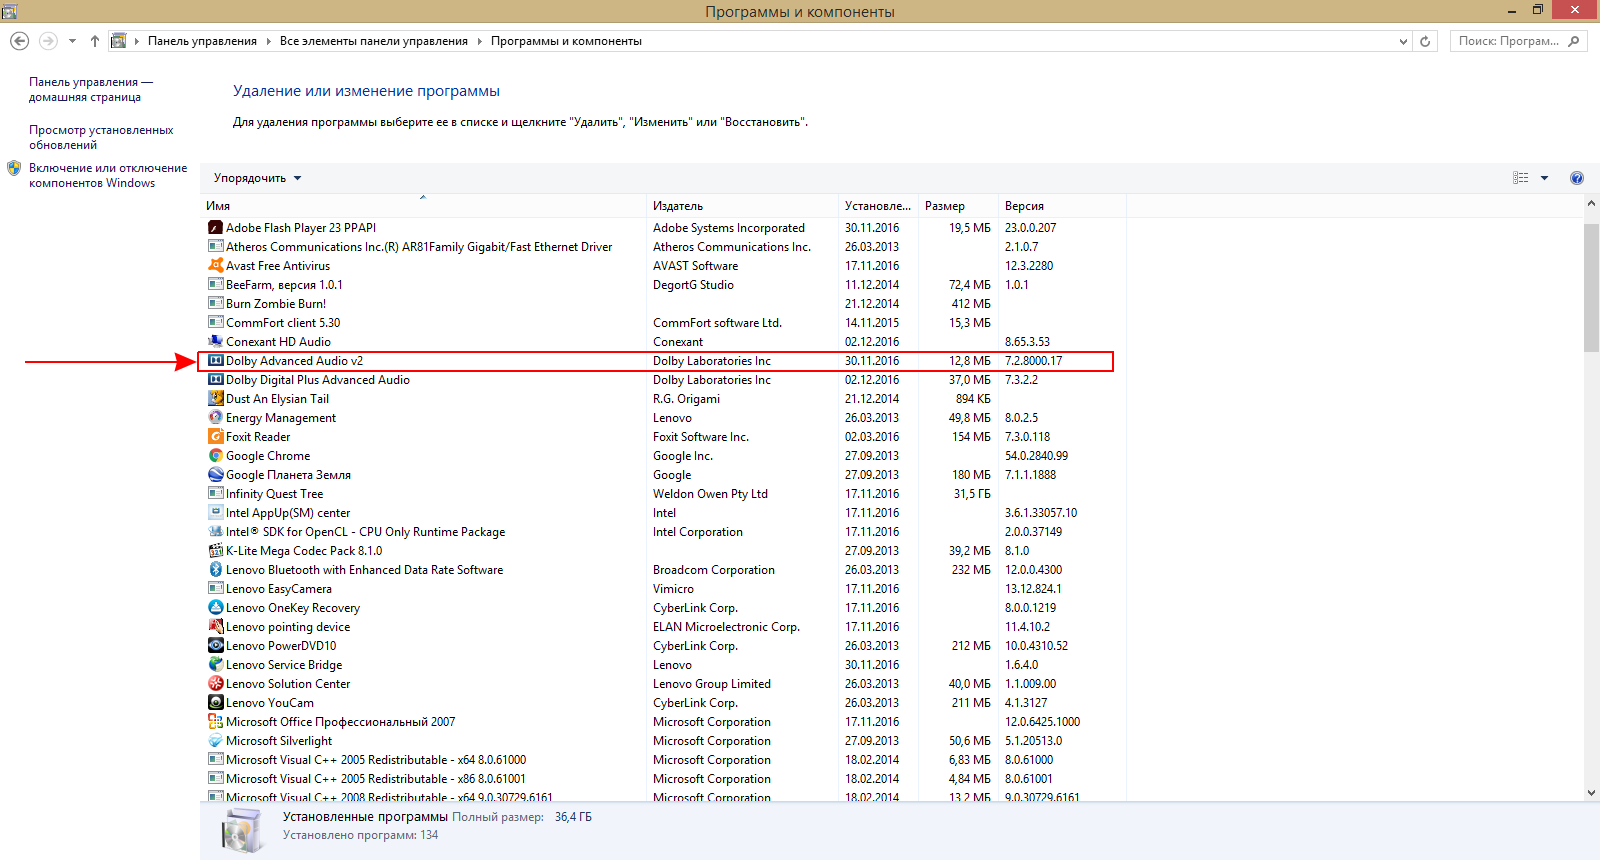Click the Back navigation arrow
Image resolution: width=1600 pixels, height=860 pixels.
pos(19,41)
